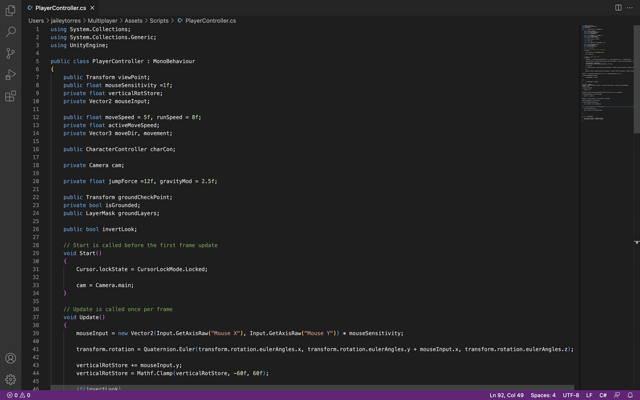Click 'UnityEngine' on line 3
This screenshot has height=400, width=640.
point(87,45)
